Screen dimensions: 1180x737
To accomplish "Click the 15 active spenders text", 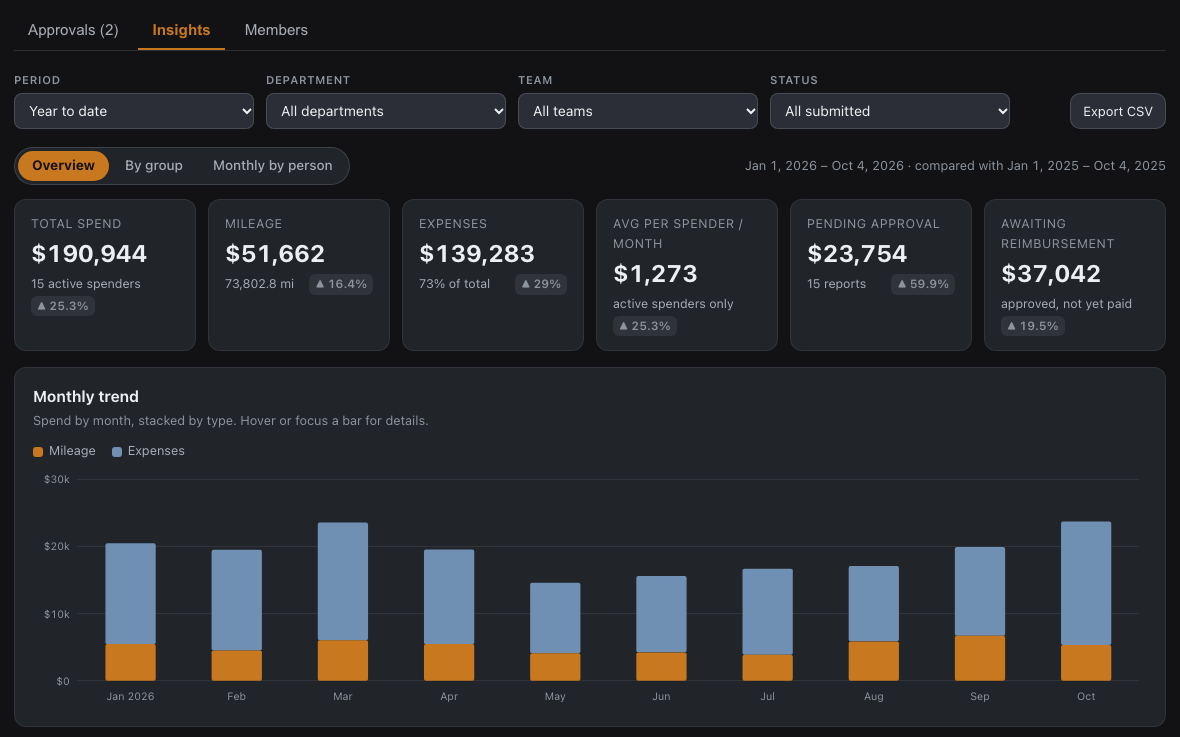I will 86,284.
